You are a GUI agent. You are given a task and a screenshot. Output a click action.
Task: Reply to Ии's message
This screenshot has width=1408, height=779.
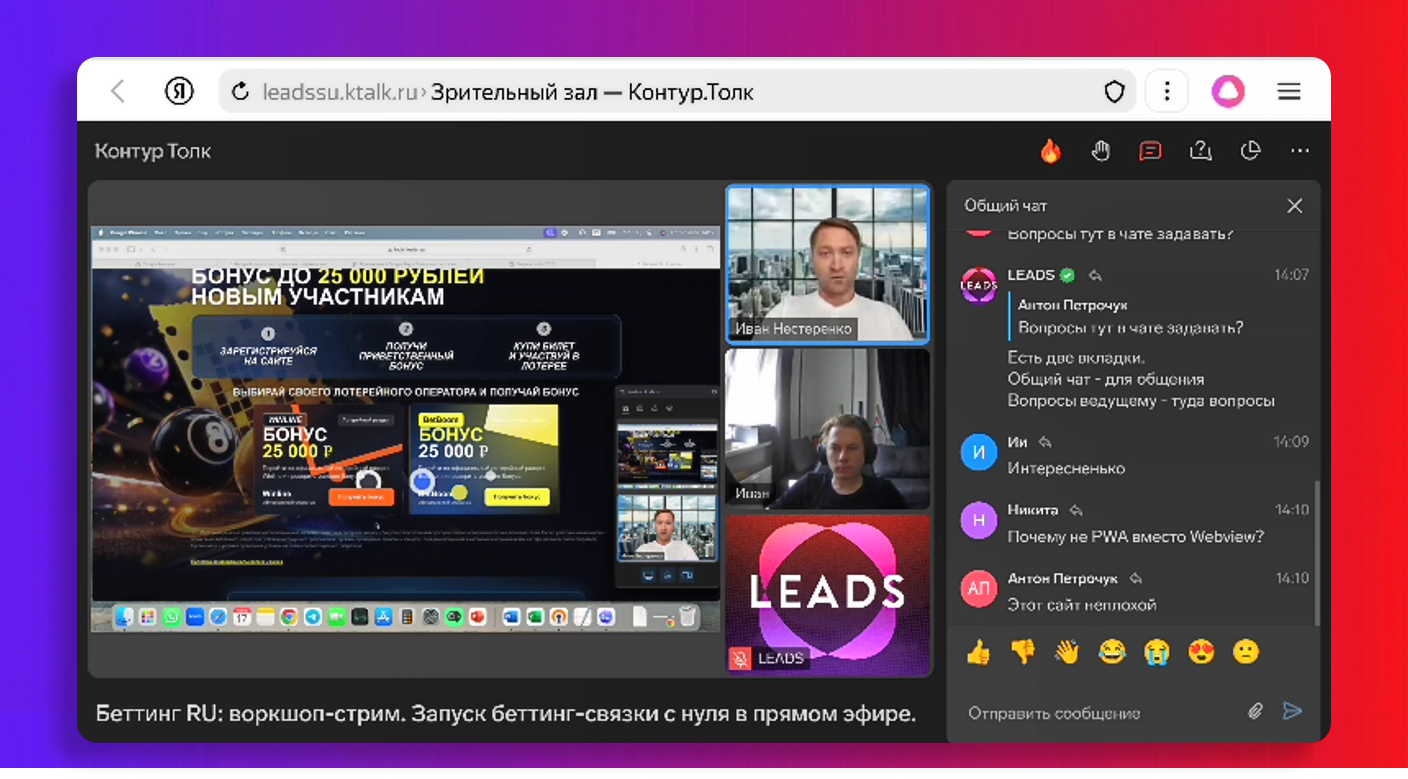pos(1045,442)
